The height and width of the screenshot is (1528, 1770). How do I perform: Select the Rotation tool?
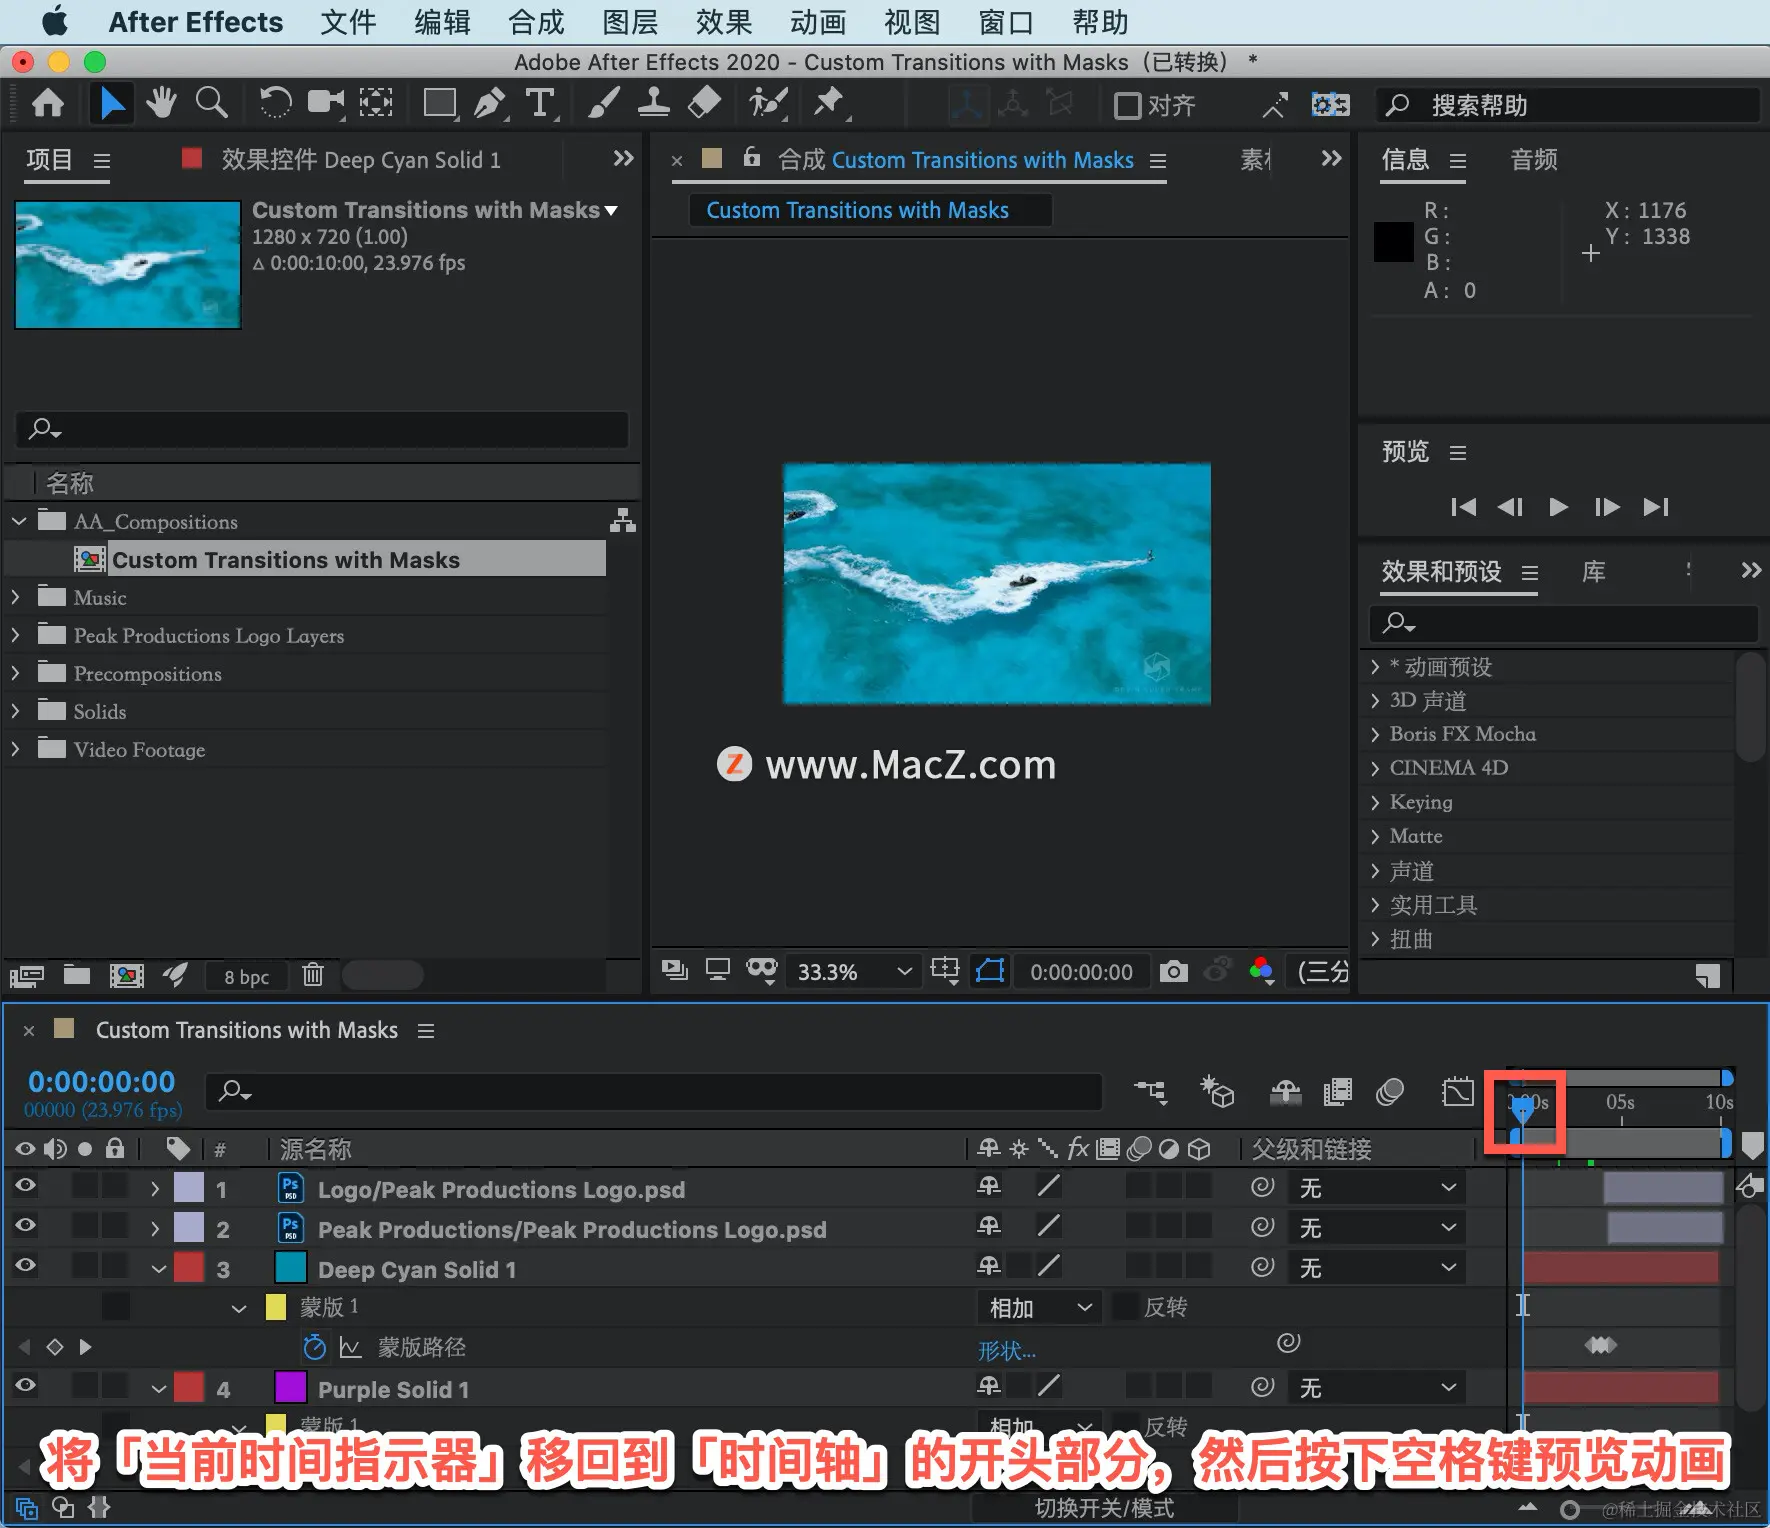pyautogui.click(x=275, y=103)
